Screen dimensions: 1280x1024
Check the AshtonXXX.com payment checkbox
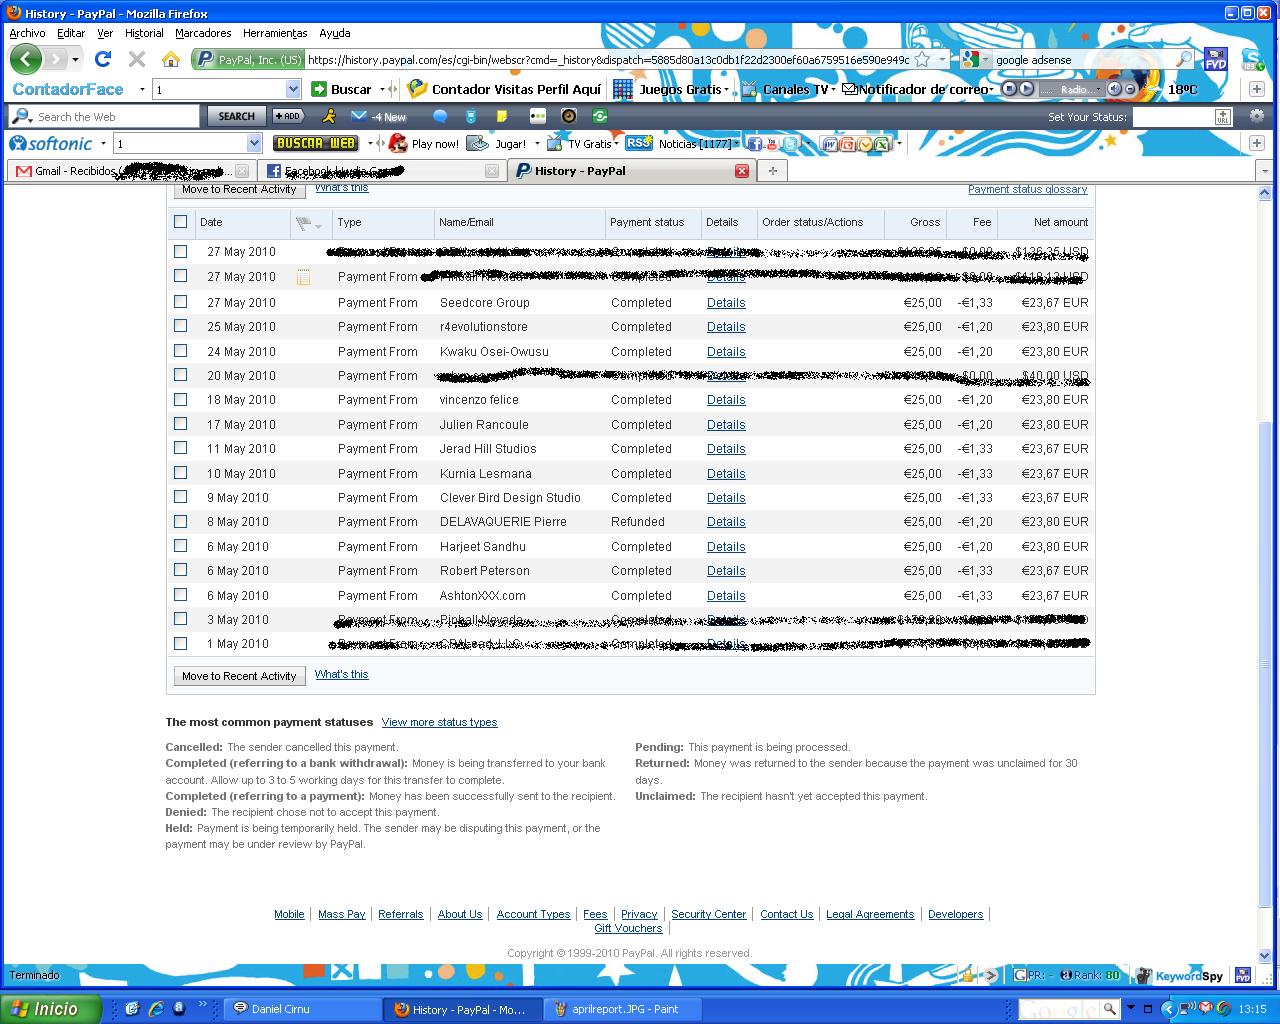(180, 595)
